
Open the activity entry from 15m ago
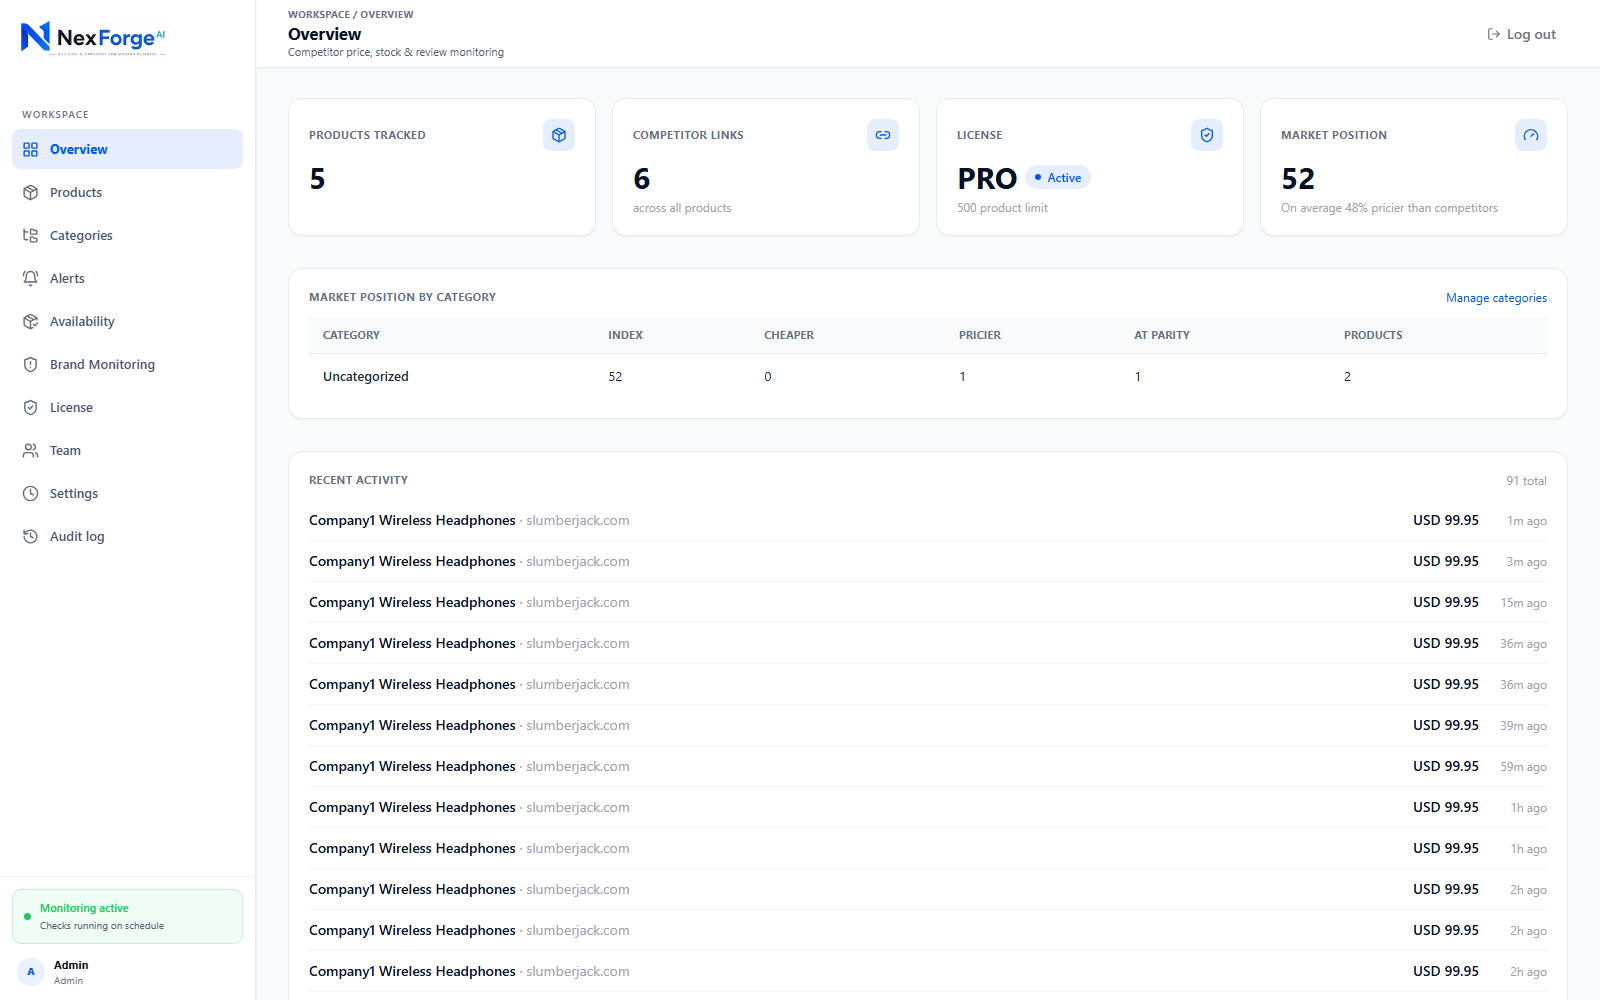pyautogui.click(x=927, y=602)
